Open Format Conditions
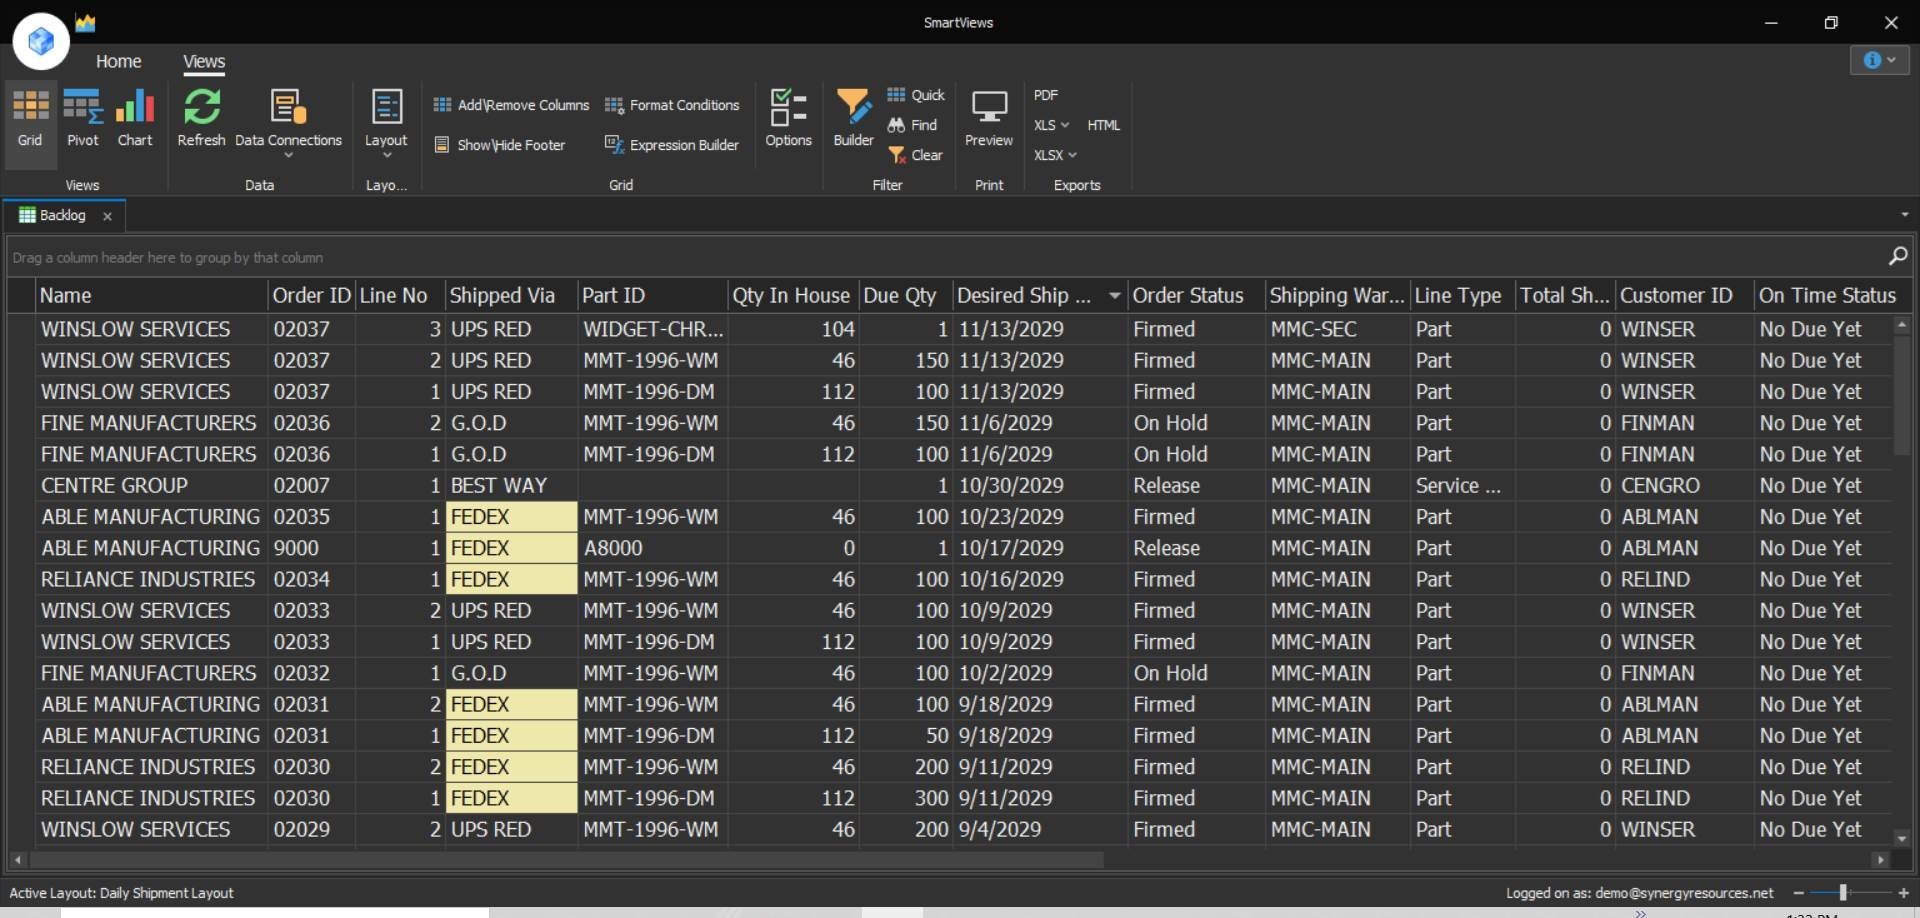The height and width of the screenshot is (918, 1920). pyautogui.click(x=672, y=105)
